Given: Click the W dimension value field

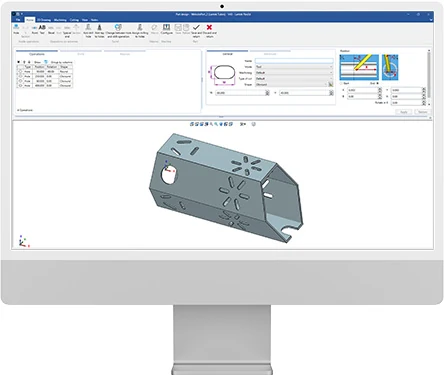Looking at the screenshot, I should [x=240, y=93].
